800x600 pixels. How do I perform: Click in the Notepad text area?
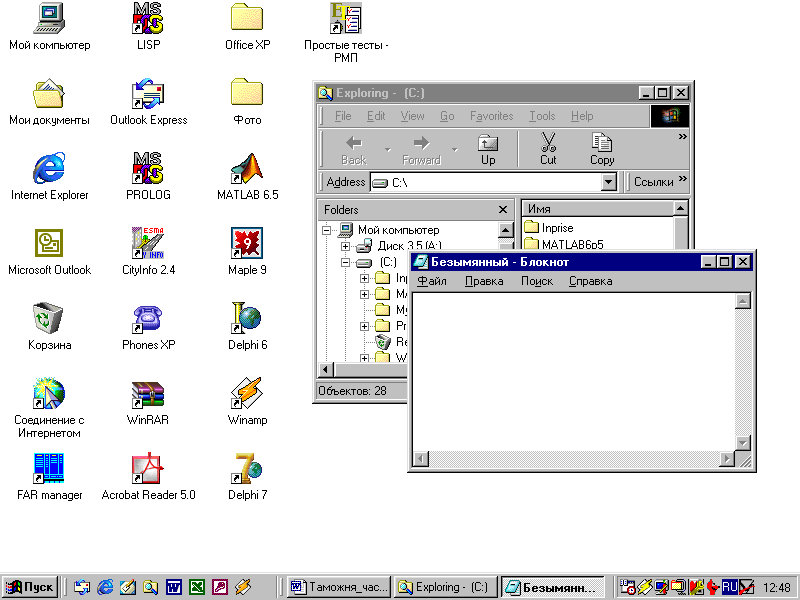click(x=573, y=372)
